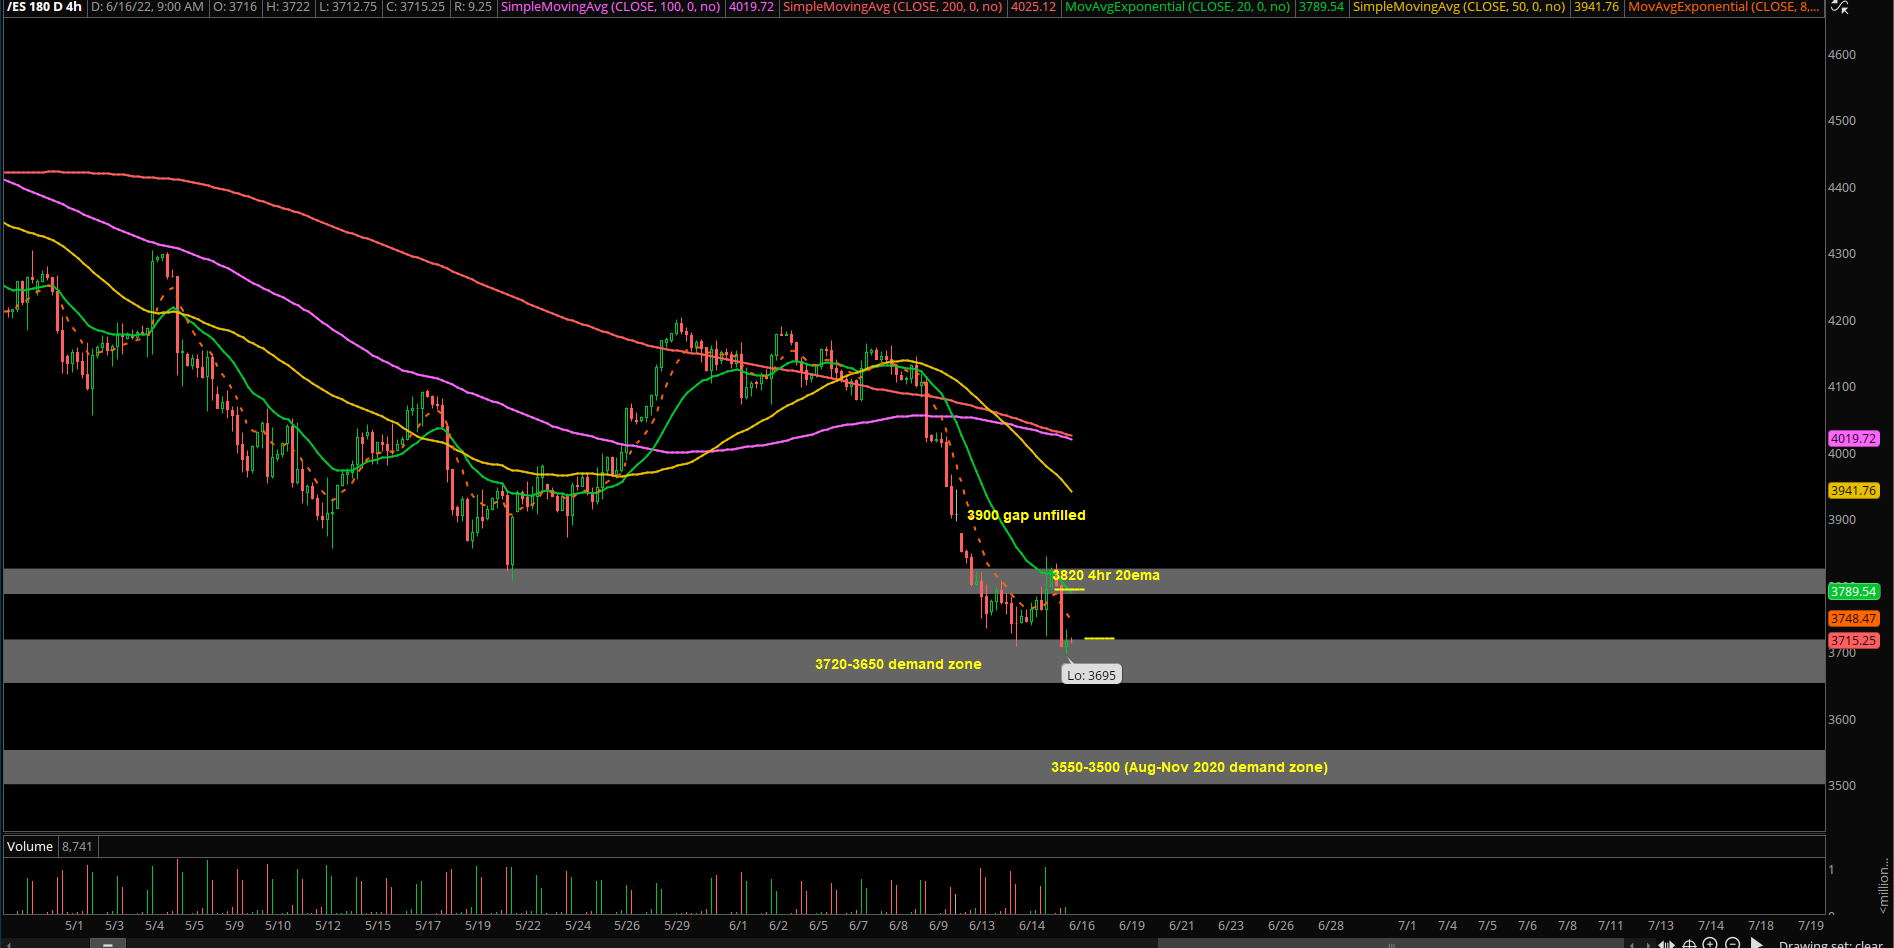Click the 8,741 volume value

pos(77,846)
